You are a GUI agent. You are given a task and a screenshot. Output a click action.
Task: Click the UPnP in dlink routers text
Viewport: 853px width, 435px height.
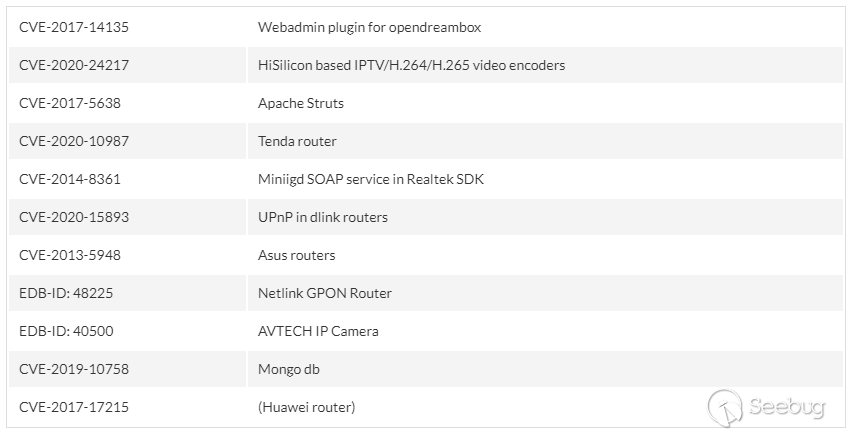[322, 217]
